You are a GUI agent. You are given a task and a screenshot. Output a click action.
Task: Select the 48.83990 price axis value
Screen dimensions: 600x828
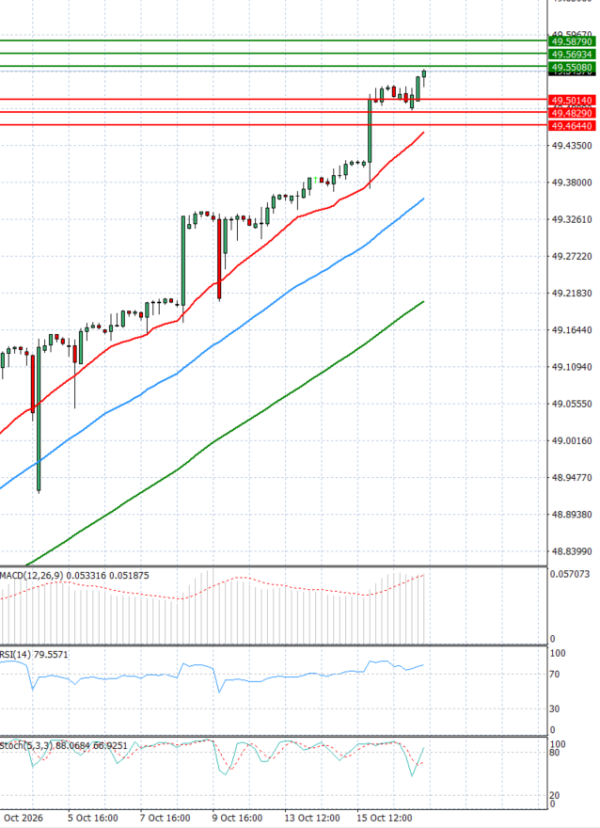click(x=571, y=551)
